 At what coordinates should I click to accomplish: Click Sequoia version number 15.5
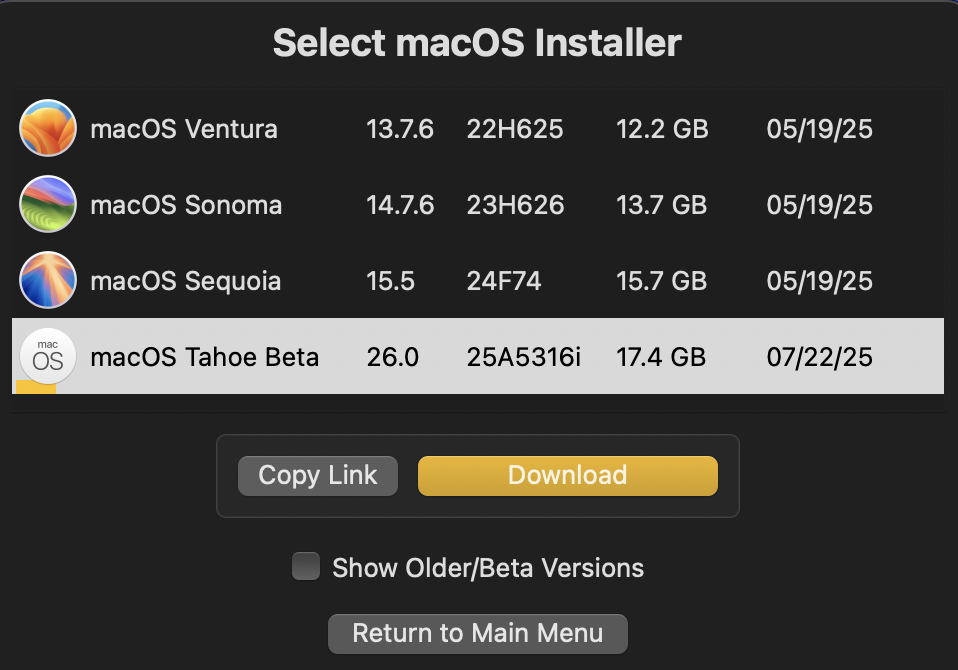[391, 281]
